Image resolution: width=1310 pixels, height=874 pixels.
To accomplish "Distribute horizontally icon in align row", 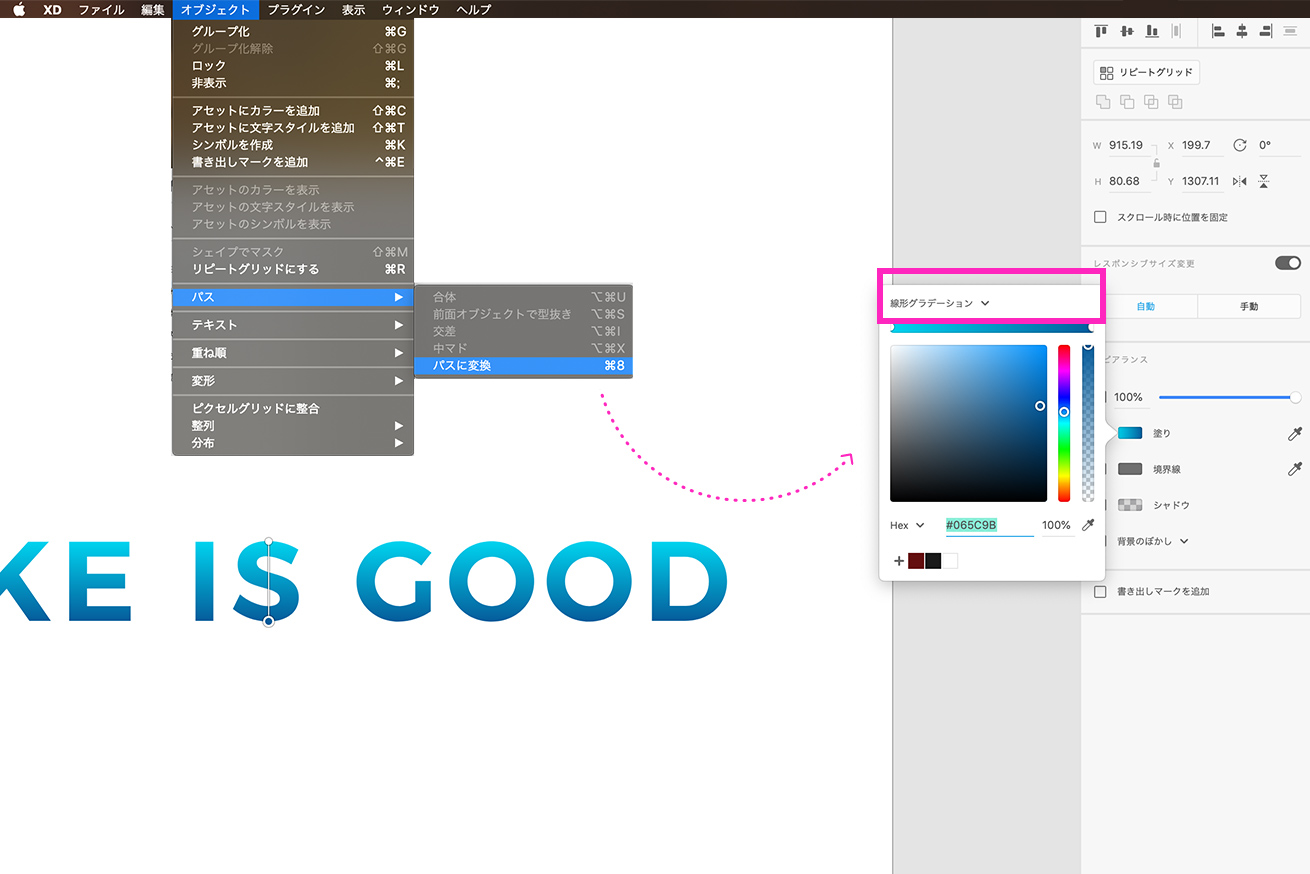I will [x=1176, y=31].
